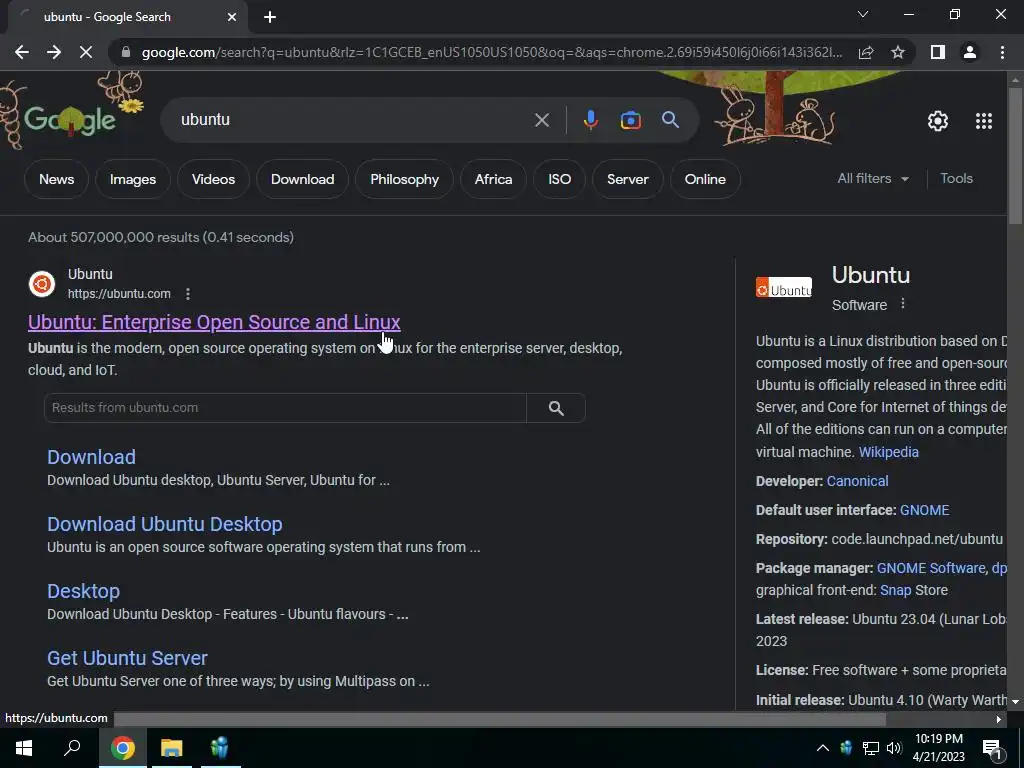Close the 'ubuntu - Google Search' tab
1024x768 pixels.
tap(232, 17)
